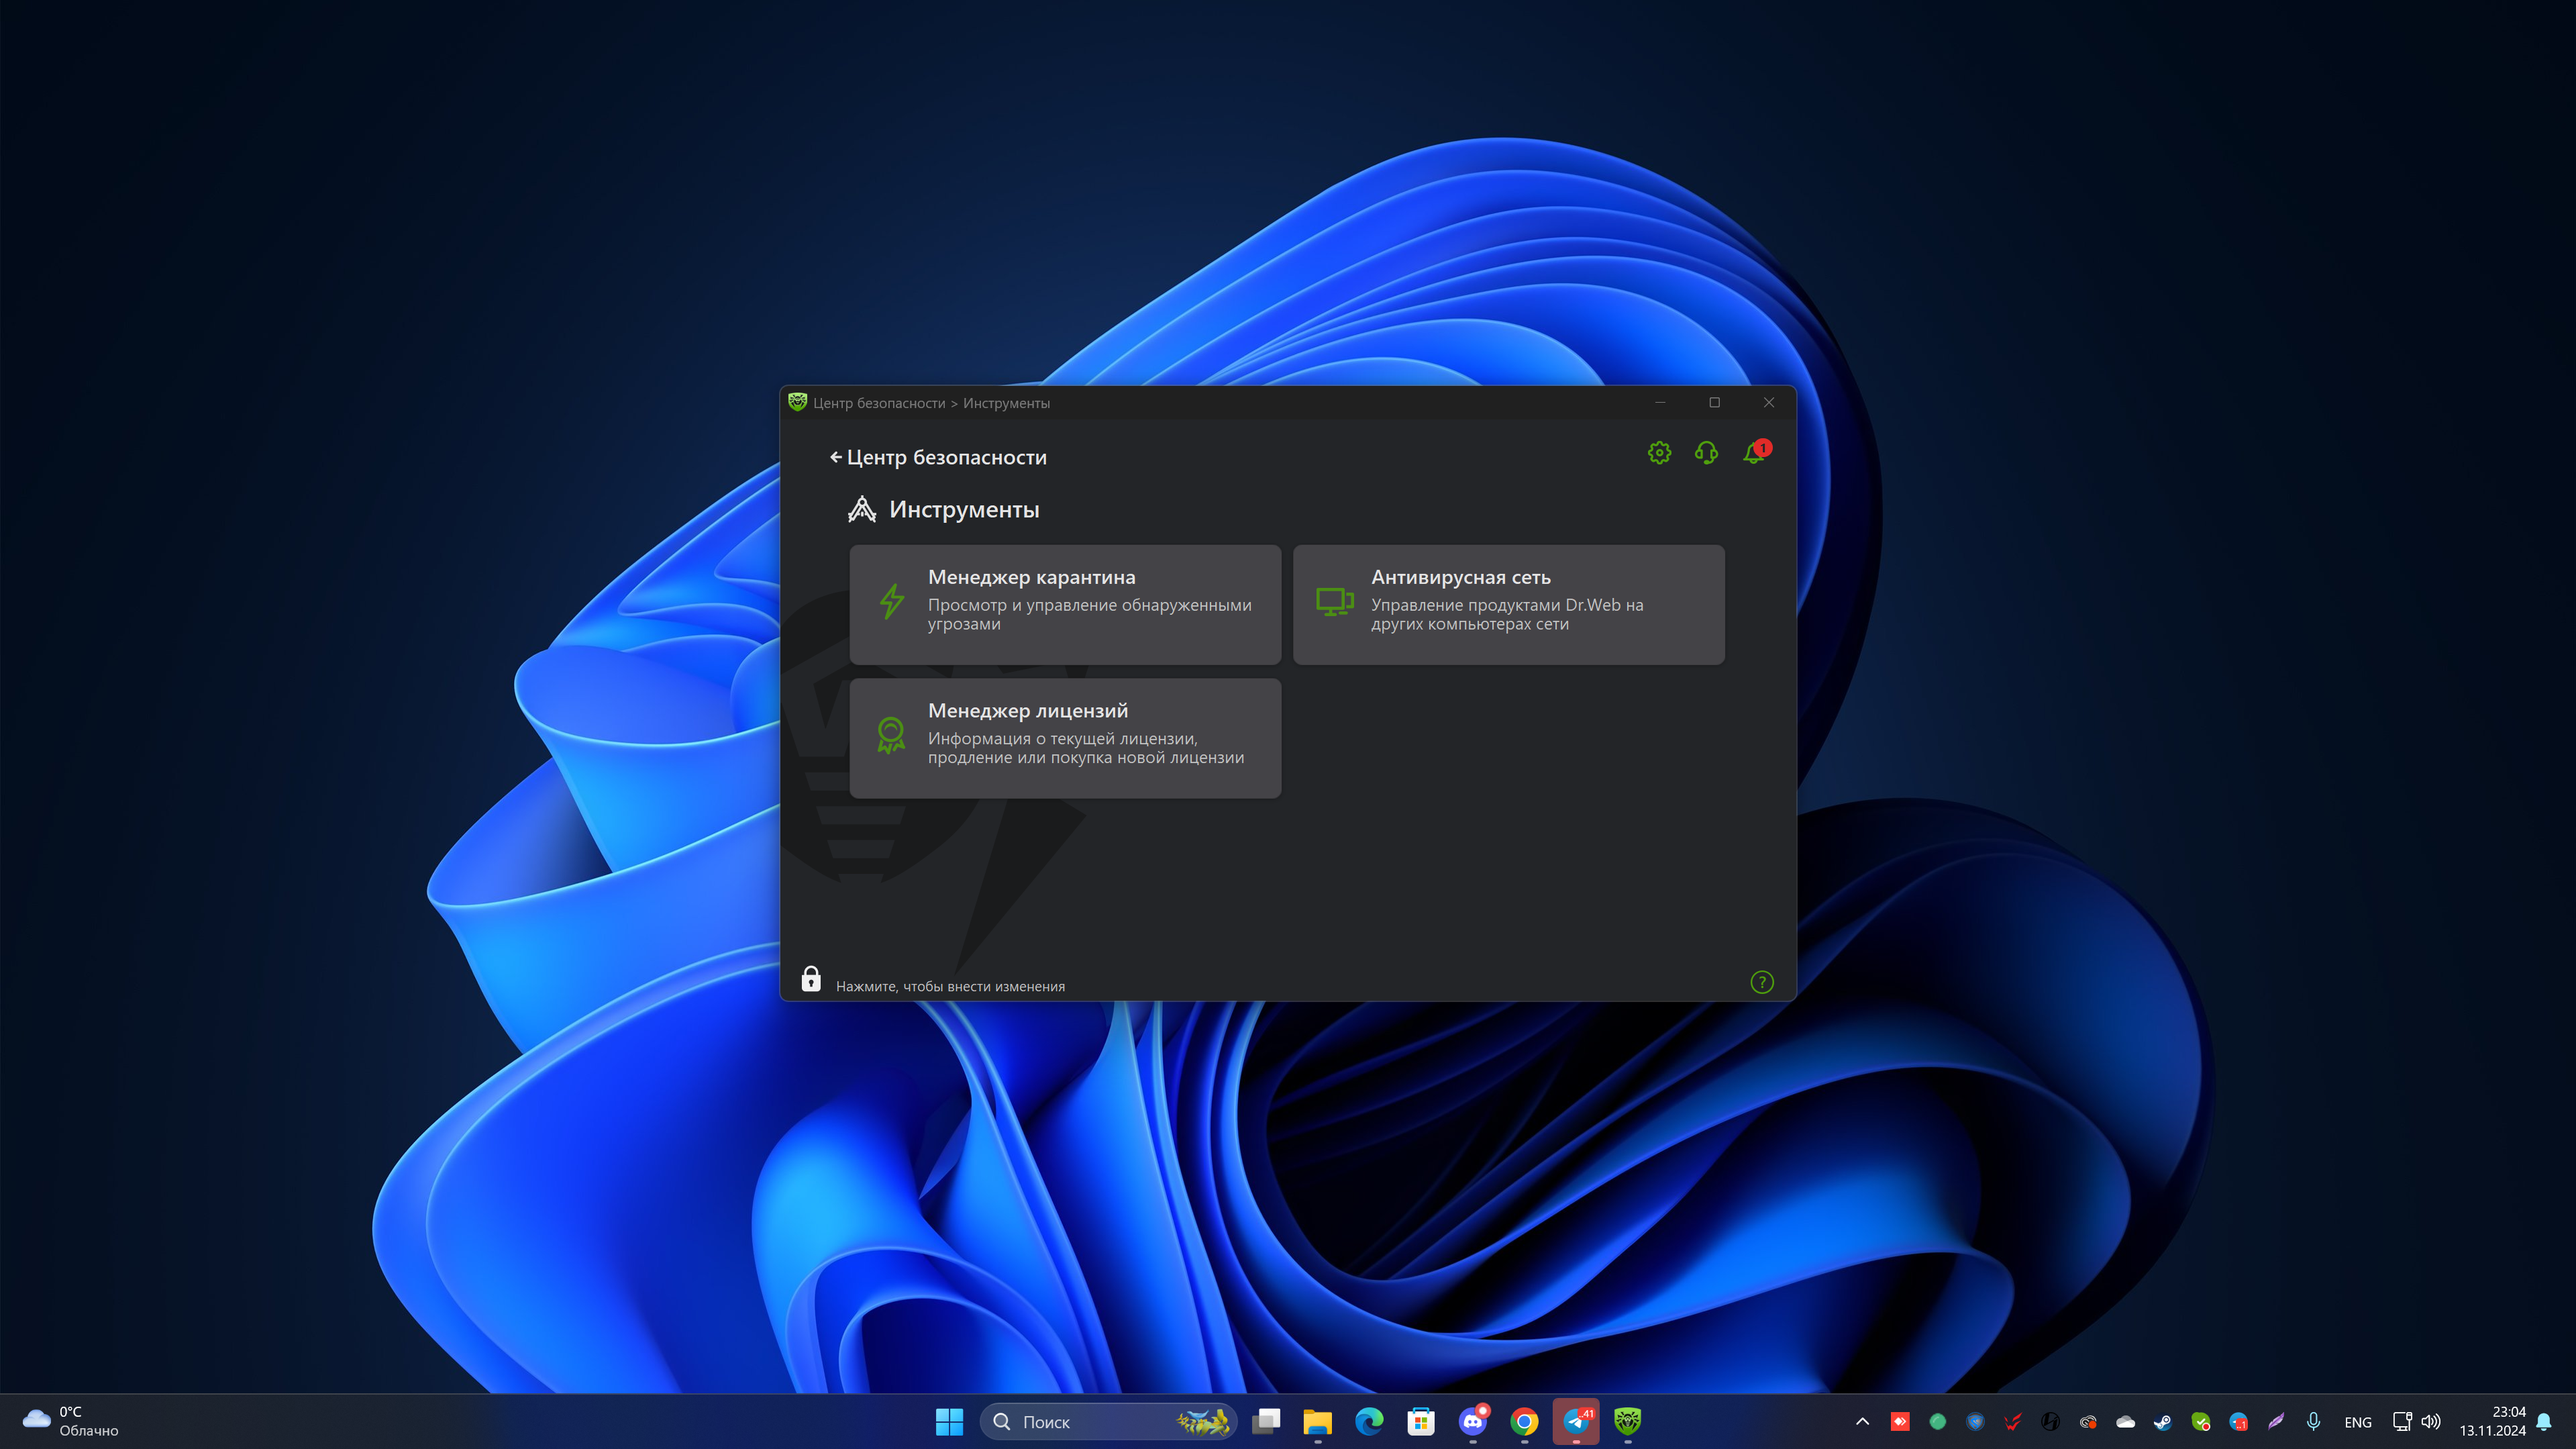Click the microphone tray icon
Viewport: 2576px width, 1449px height.
click(2313, 1421)
